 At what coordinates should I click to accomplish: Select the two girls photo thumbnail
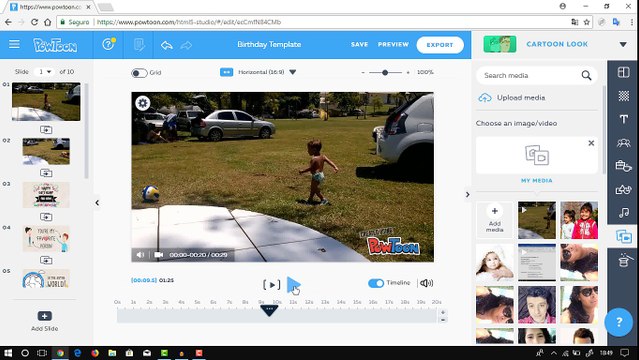(579, 220)
